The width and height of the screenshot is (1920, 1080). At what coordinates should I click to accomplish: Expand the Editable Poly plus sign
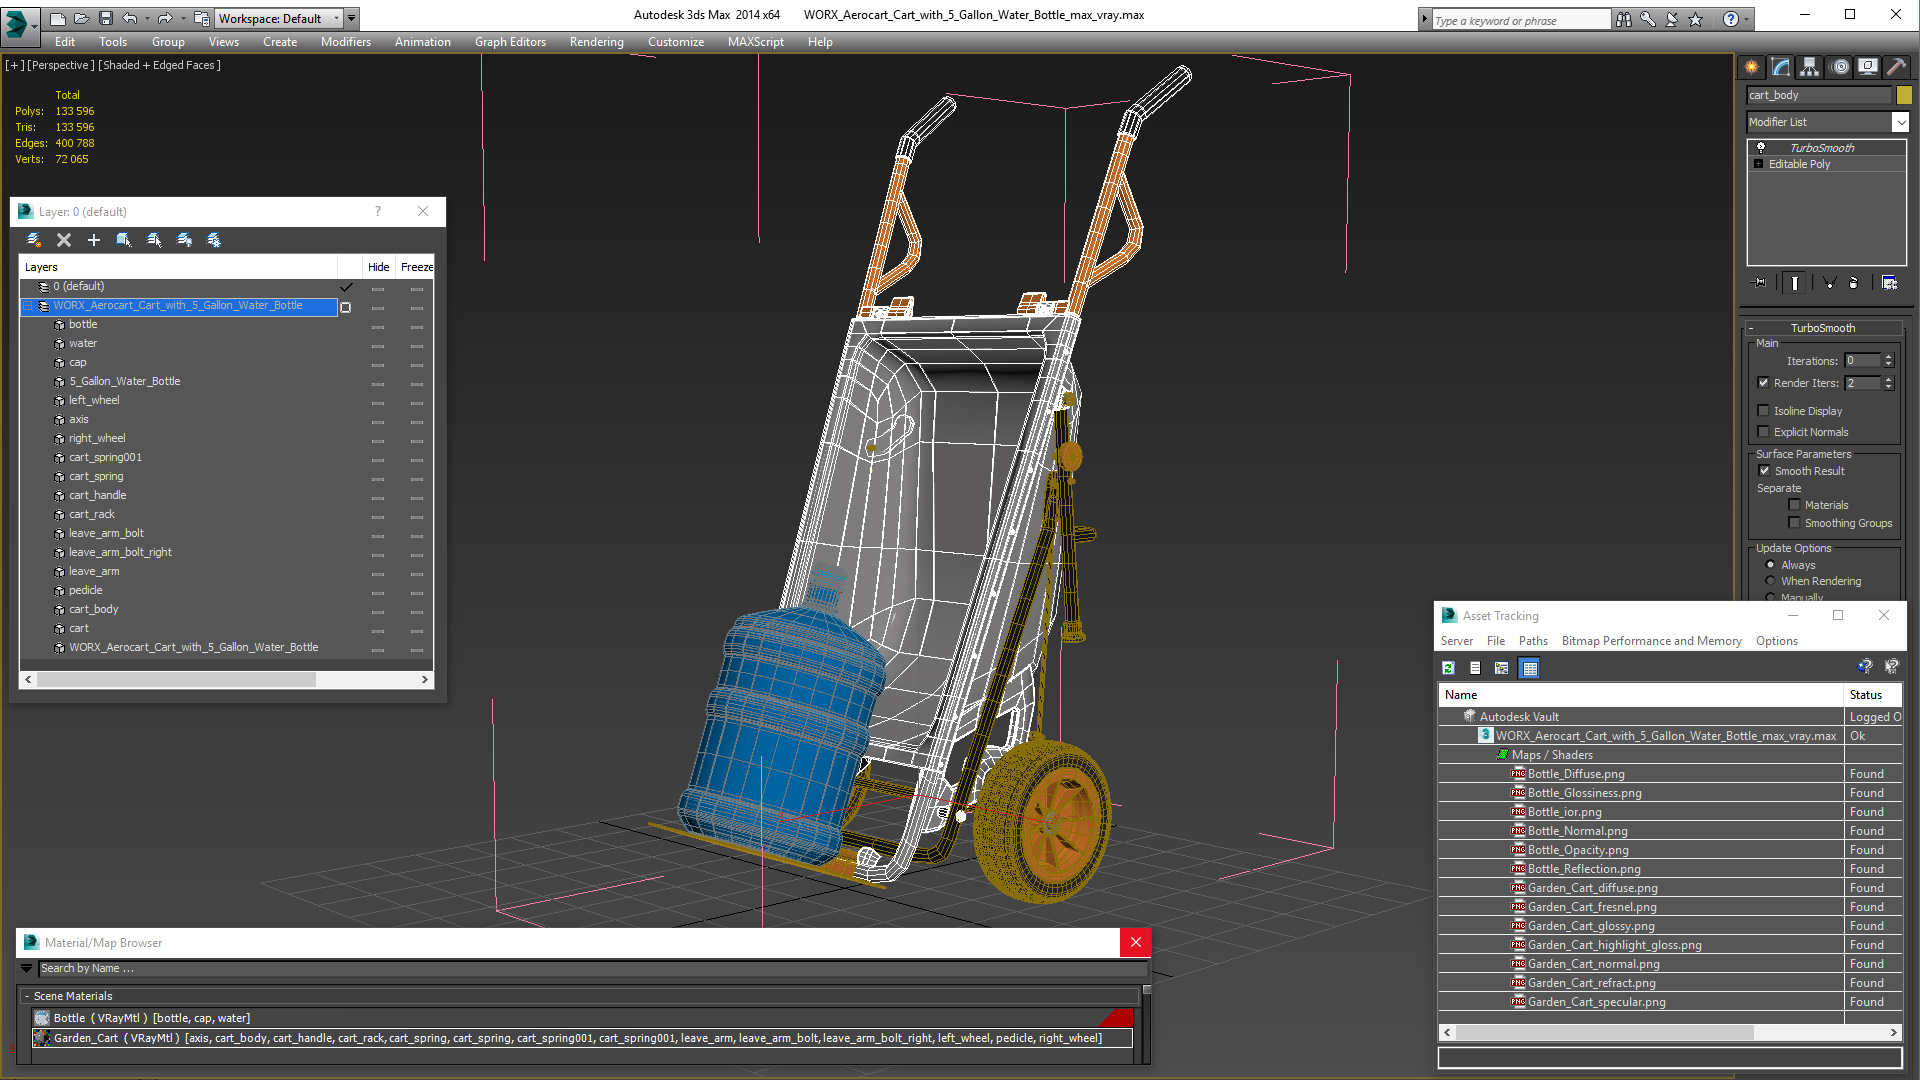pyautogui.click(x=1759, y=164)
